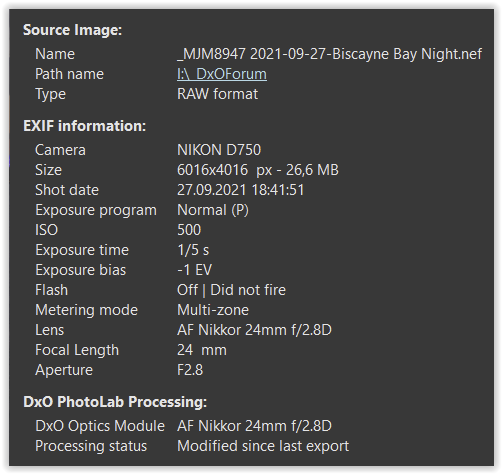Click the 1/5 s exposure time value
The width and height of the screenshot is (502, 474).
click(193, 250)
